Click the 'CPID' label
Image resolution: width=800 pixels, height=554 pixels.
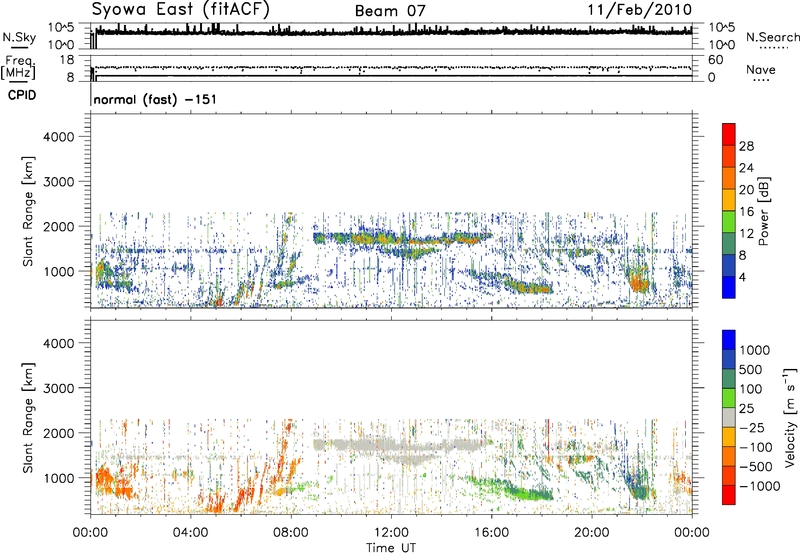pyautogui.click(x=22, y=95)
